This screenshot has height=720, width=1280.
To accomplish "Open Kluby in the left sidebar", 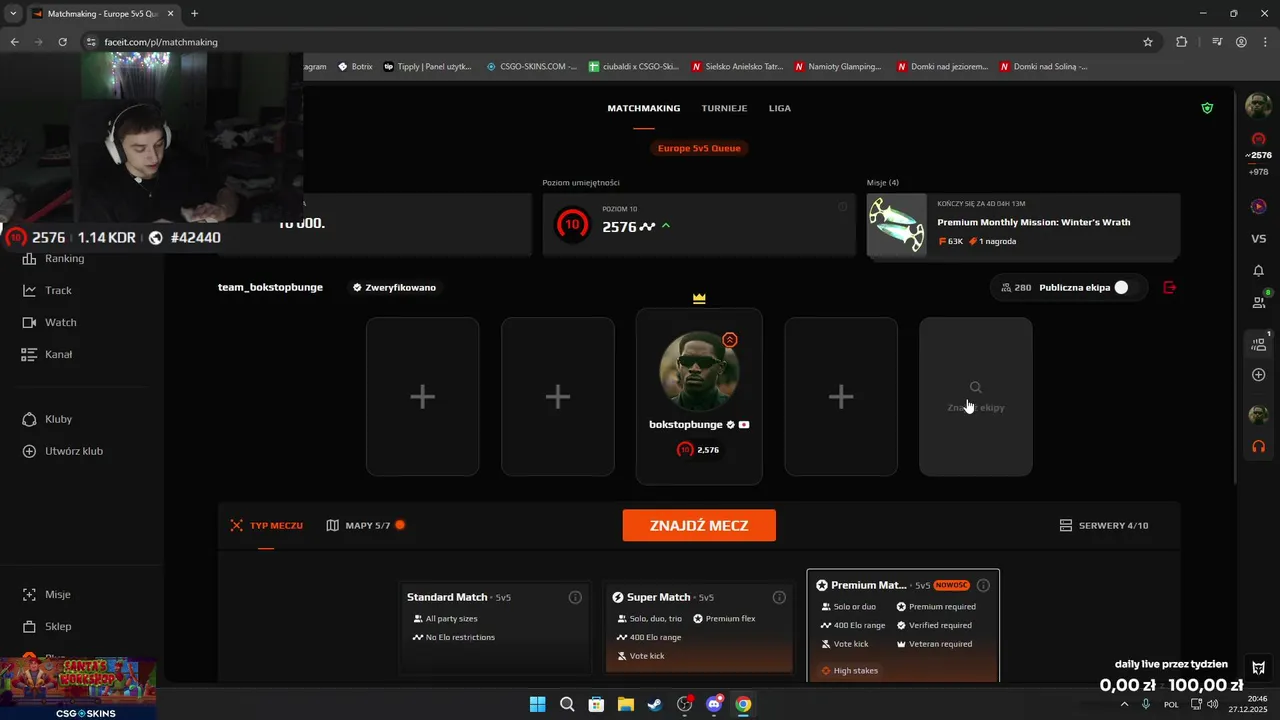I will tap(47, 419).
